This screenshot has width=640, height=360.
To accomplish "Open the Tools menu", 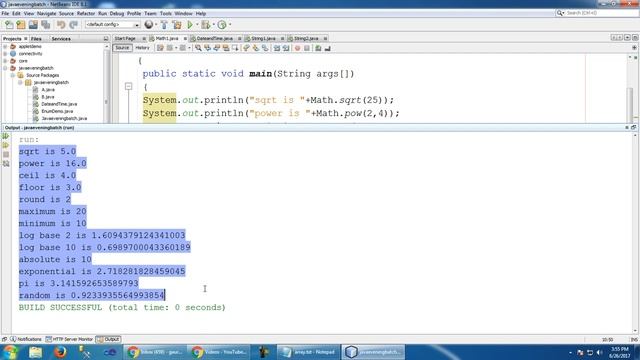I will [165, 13].
